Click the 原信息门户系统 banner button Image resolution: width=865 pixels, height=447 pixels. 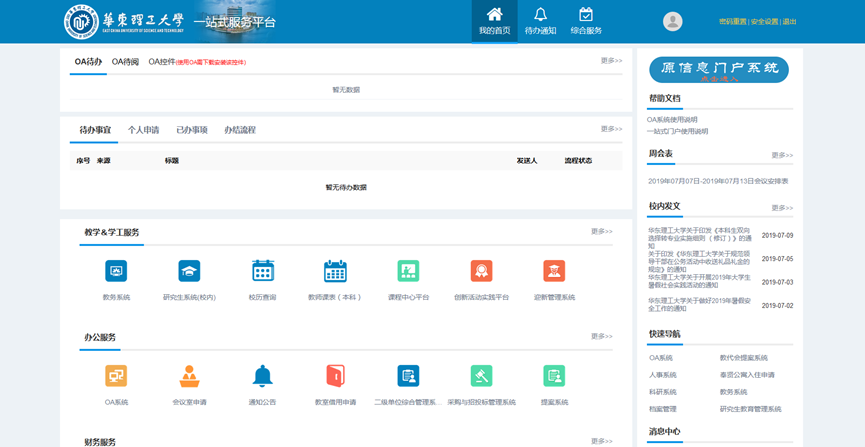coord(719,70)
